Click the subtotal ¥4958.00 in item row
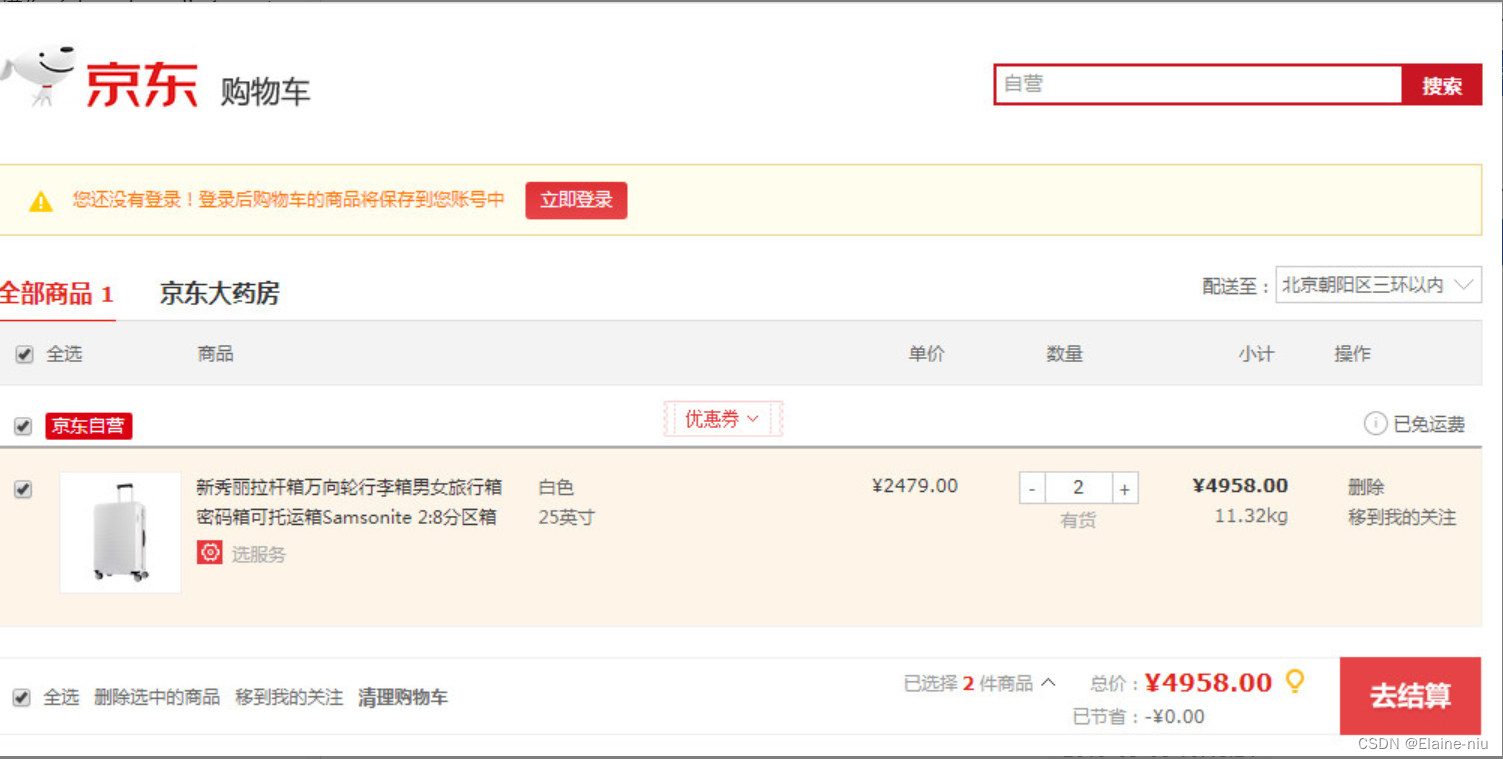 [1240, 486]
